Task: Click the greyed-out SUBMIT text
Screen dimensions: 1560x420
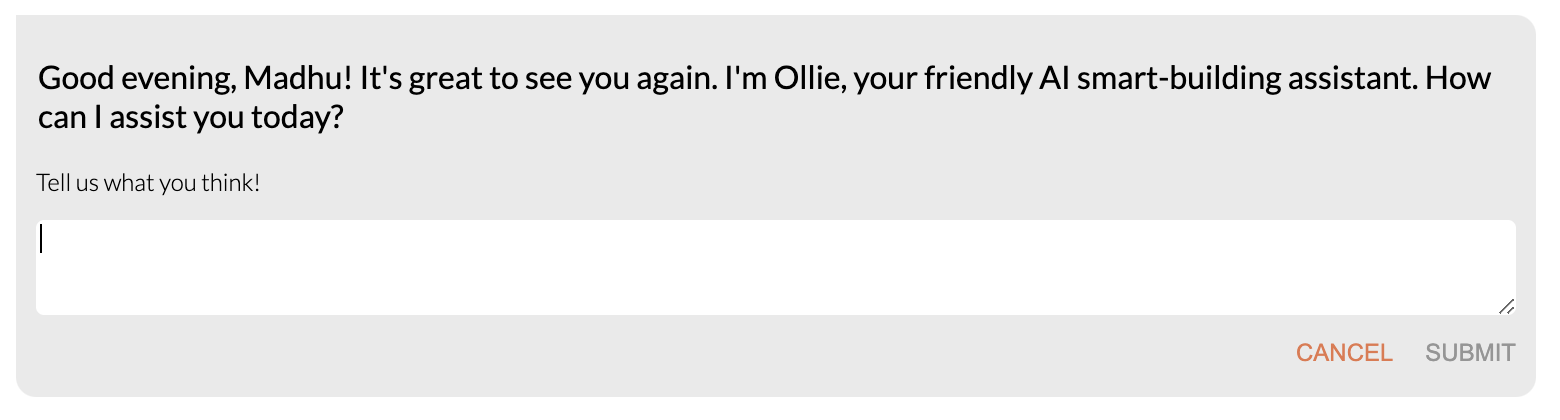Action: 1470,353
